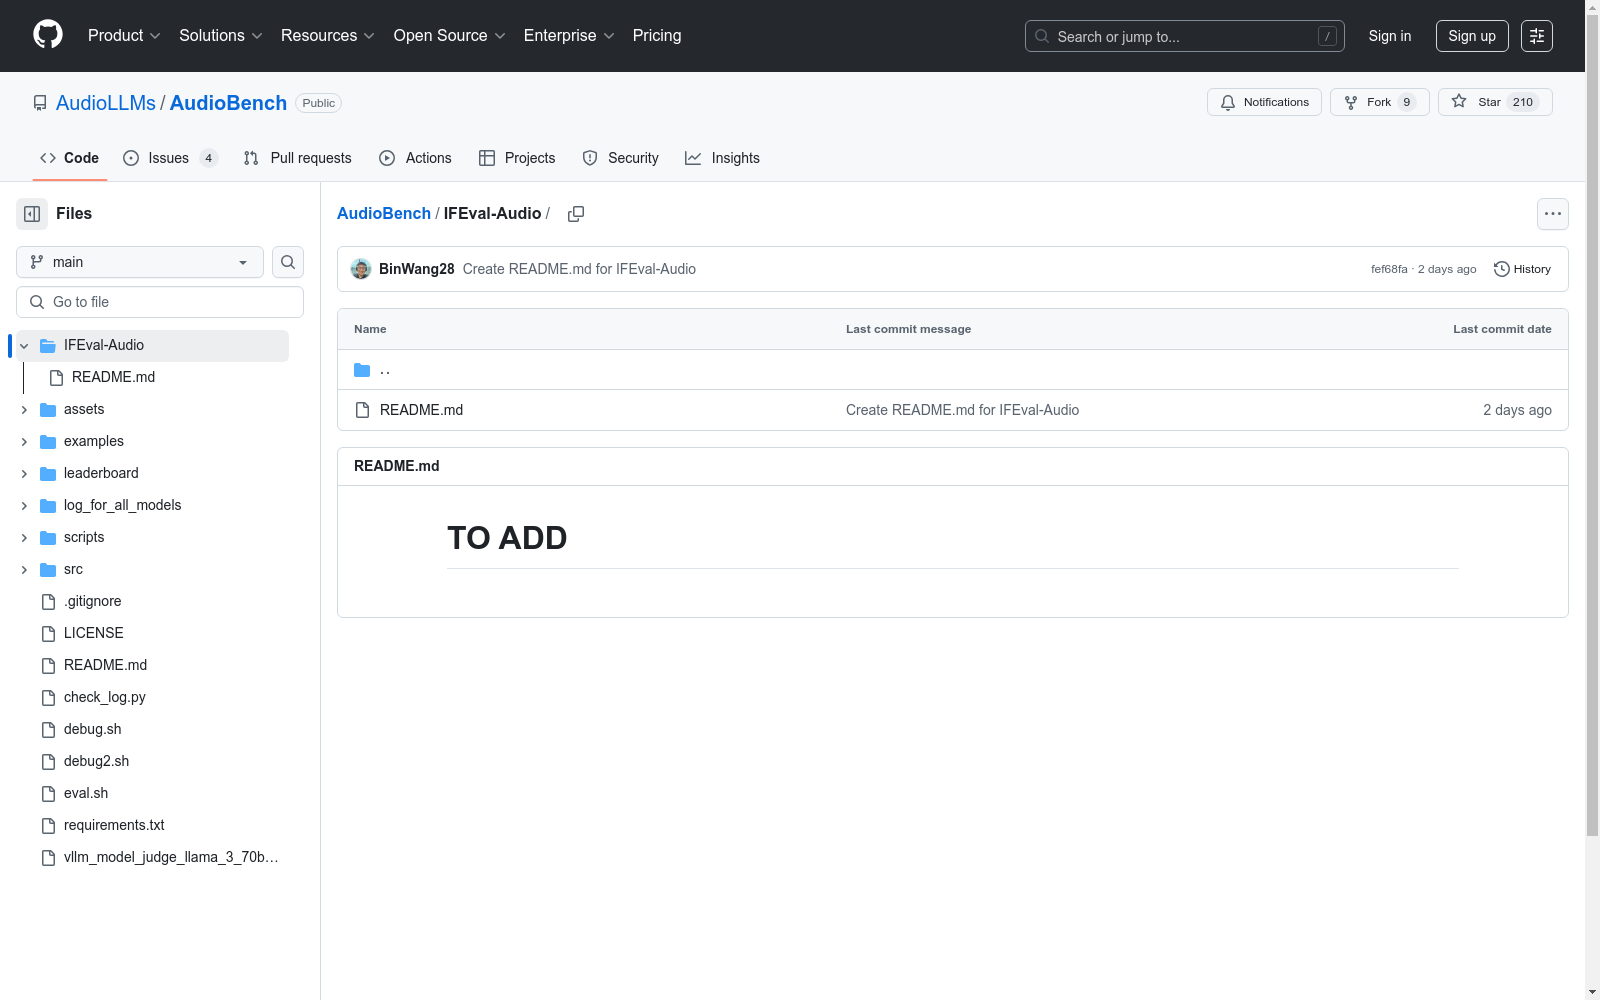Open the Security tab
The height and width of the screenshot is (1000, 1600).
[x=620, y=158]
